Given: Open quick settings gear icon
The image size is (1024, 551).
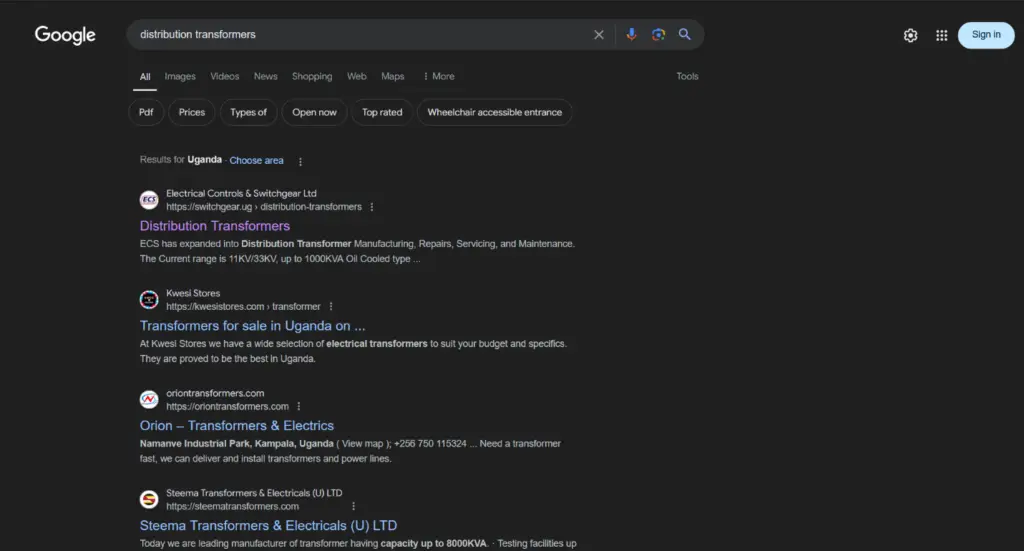Looking at the screenshot, I should pyautogui.click(x=910, y=35).
